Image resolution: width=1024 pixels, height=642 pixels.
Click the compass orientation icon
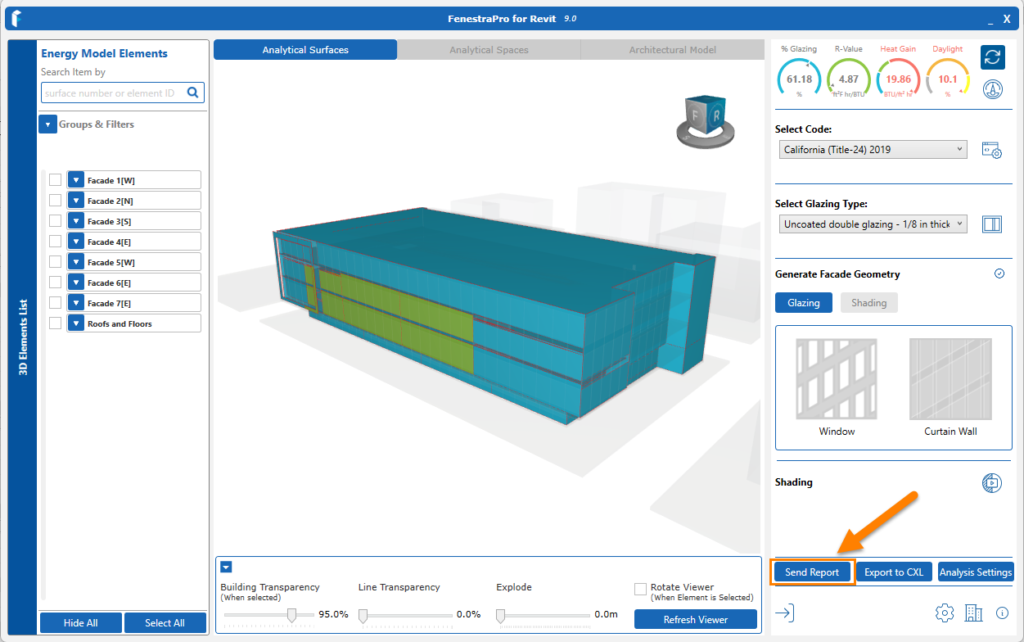(x=993, y=89)
